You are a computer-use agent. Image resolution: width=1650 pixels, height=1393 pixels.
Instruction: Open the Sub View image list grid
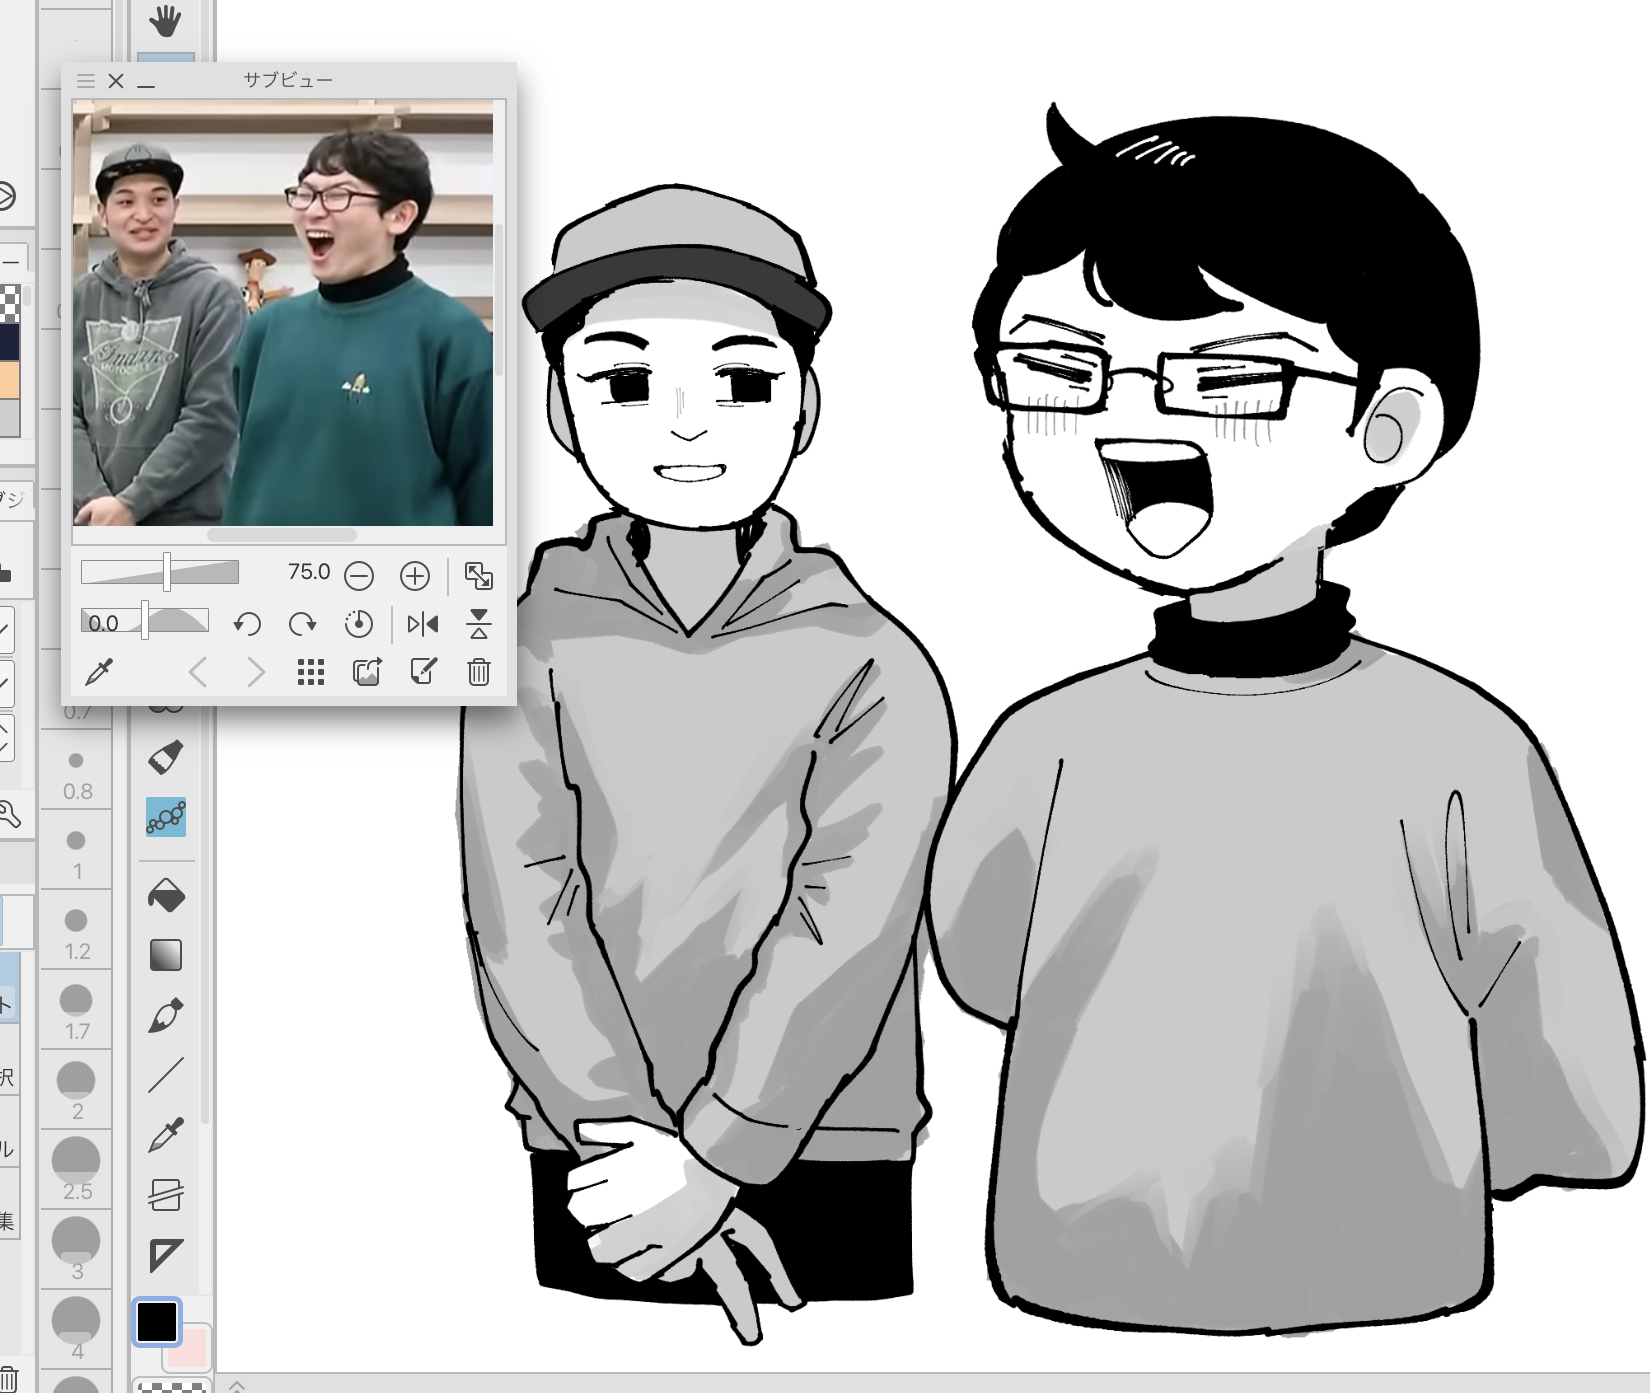(311, 672)
